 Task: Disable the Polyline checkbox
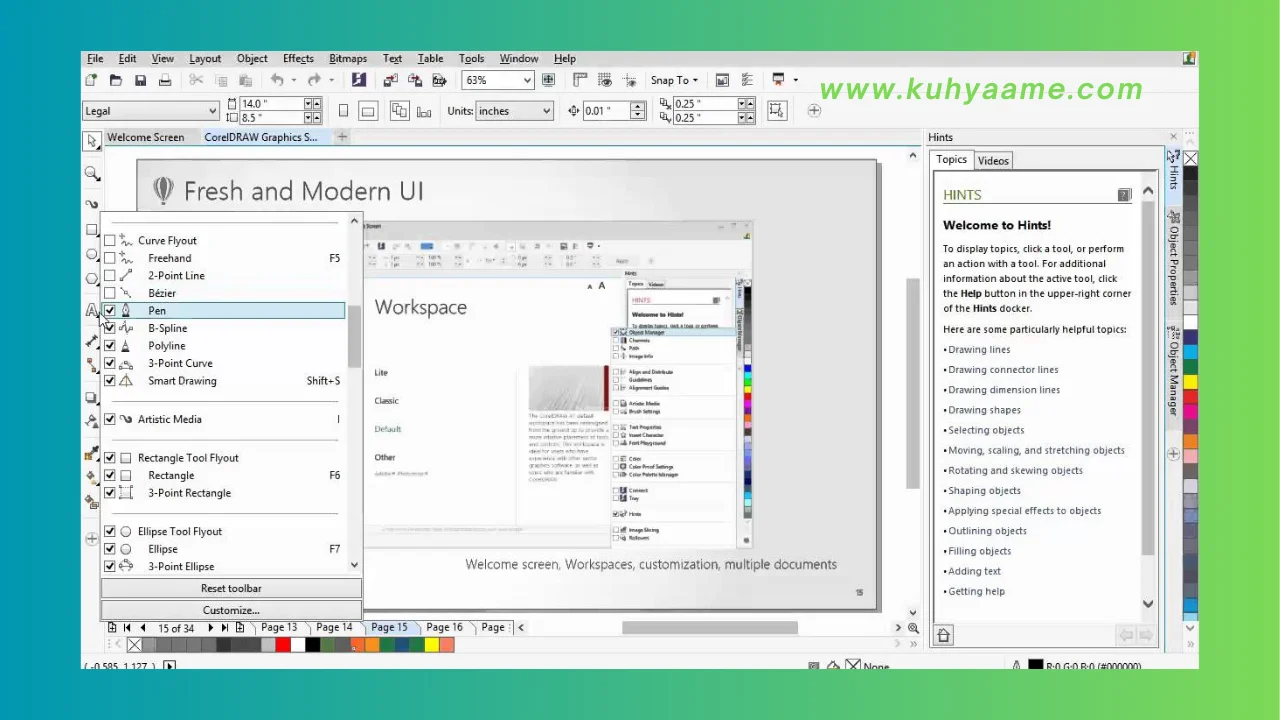[110, 346]
